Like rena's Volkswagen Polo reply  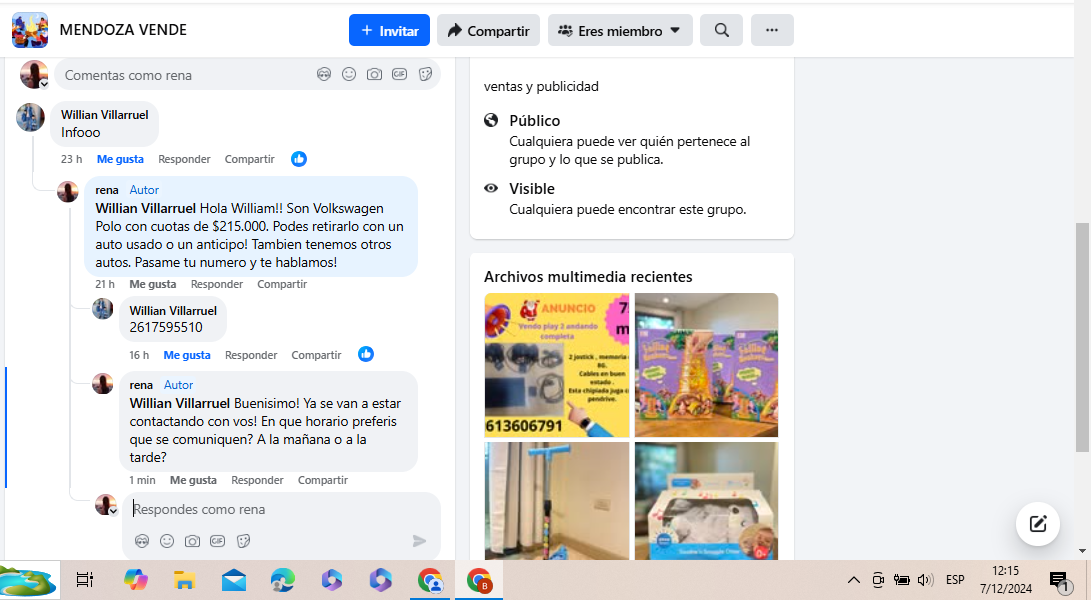(x=152, y=284)
